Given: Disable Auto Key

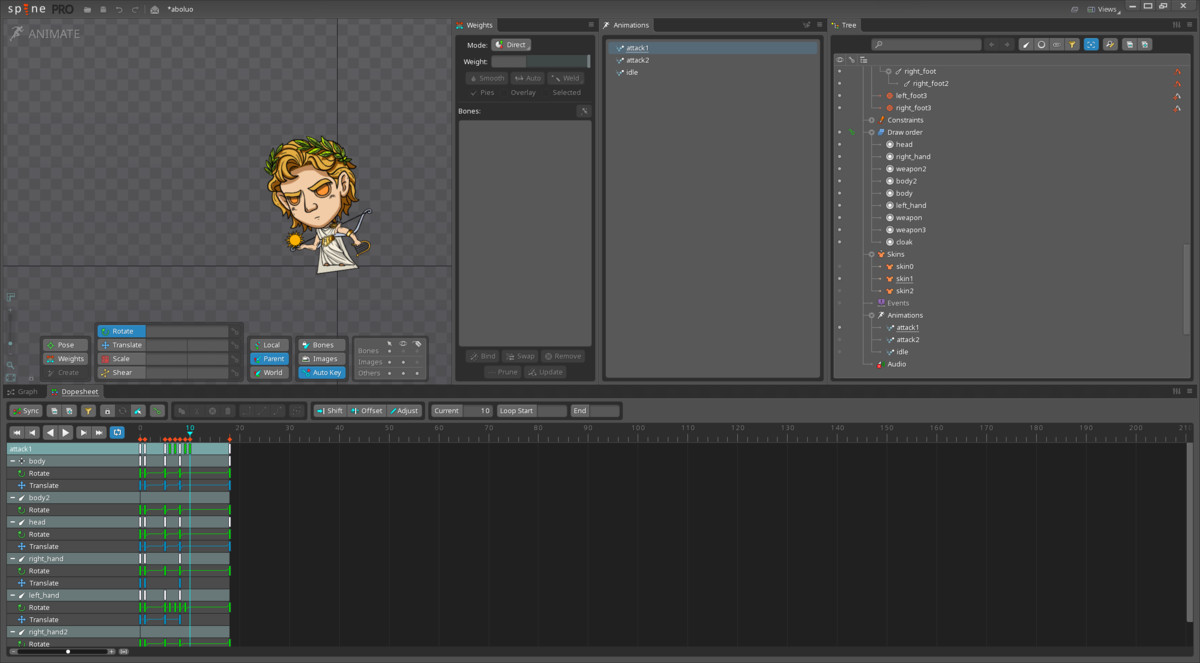Looking at the screenshot, I should coord(322,373).
